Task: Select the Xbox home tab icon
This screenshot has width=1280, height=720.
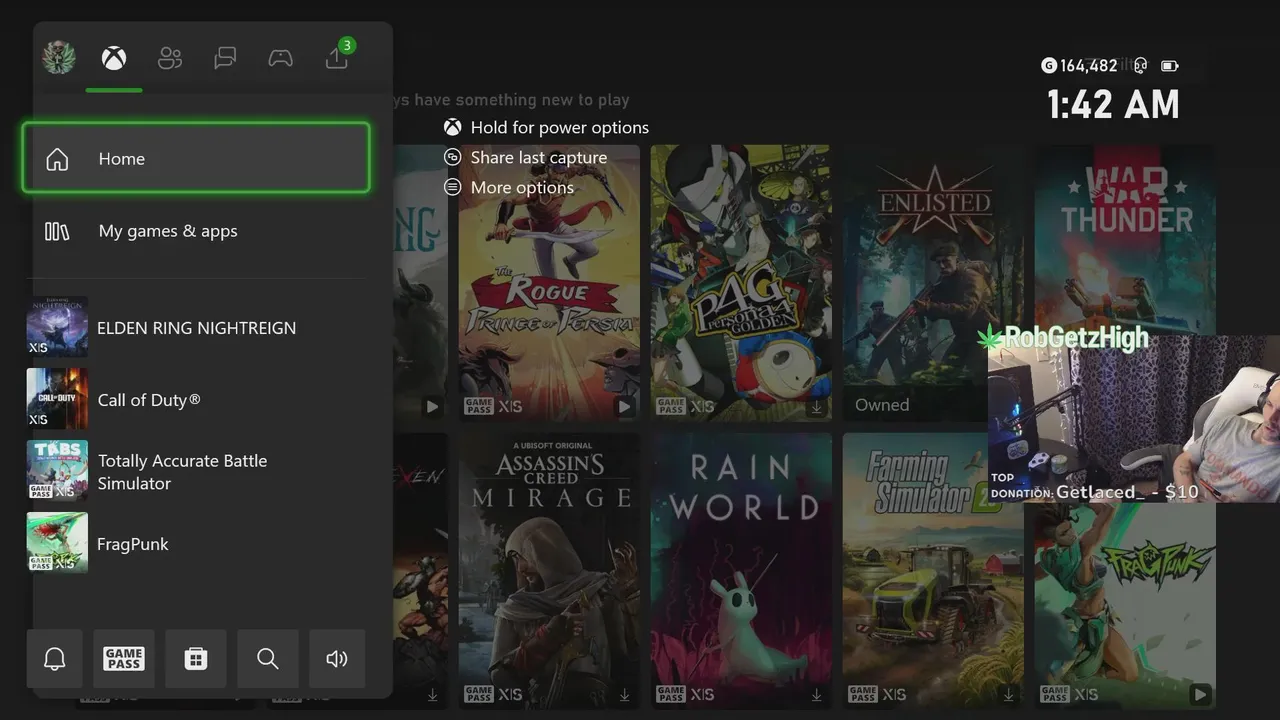Action: pyautogui.click(x=114, y=58)
